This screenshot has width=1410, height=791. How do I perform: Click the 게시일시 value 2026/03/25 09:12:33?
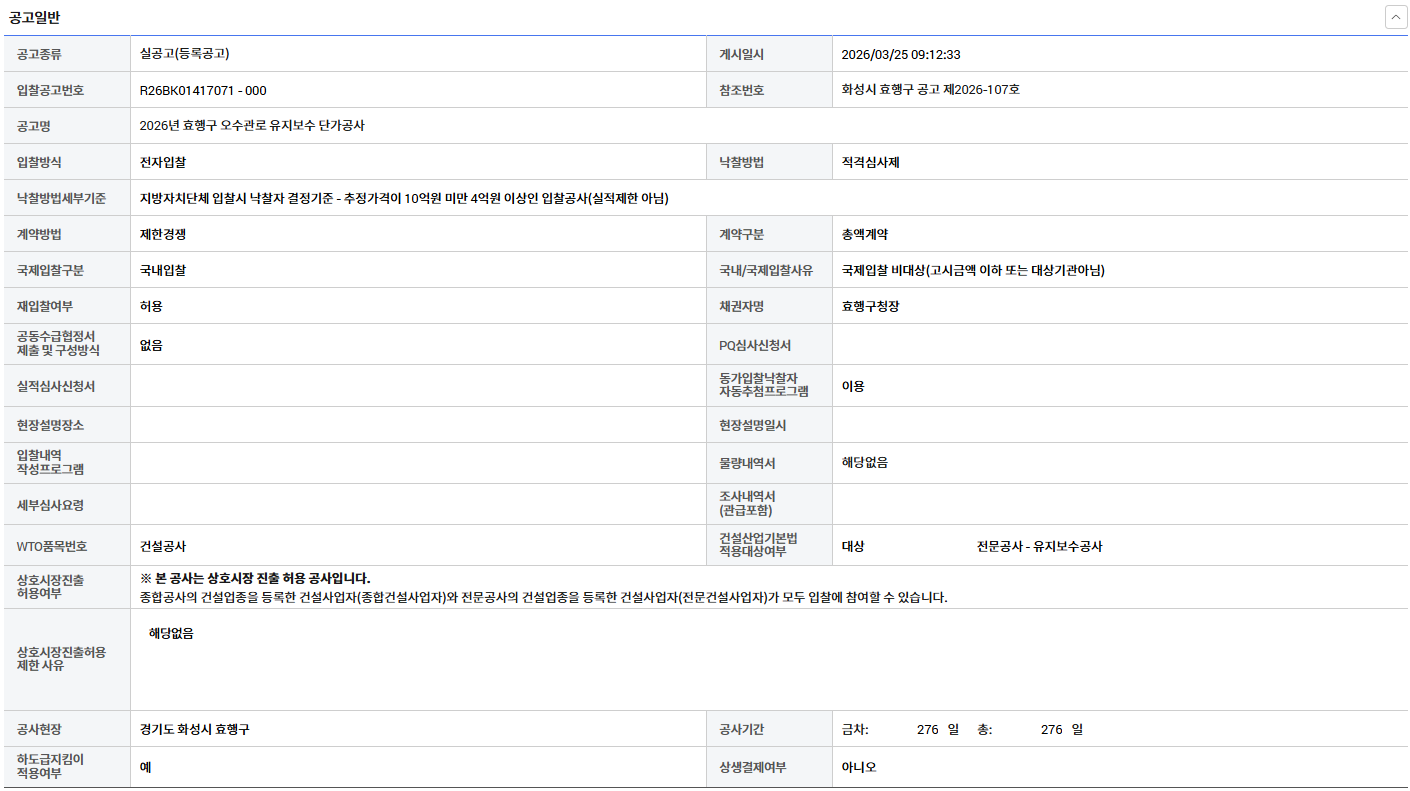[x=900, y=54]
